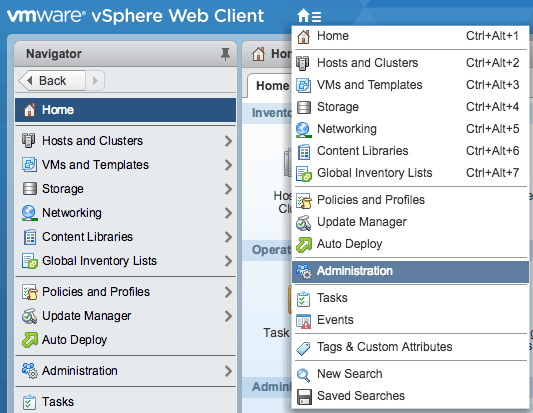Expand VMs and Templates chevron in Navigator
The height and width of the screenshot is (413, 533).
(228, 165)
